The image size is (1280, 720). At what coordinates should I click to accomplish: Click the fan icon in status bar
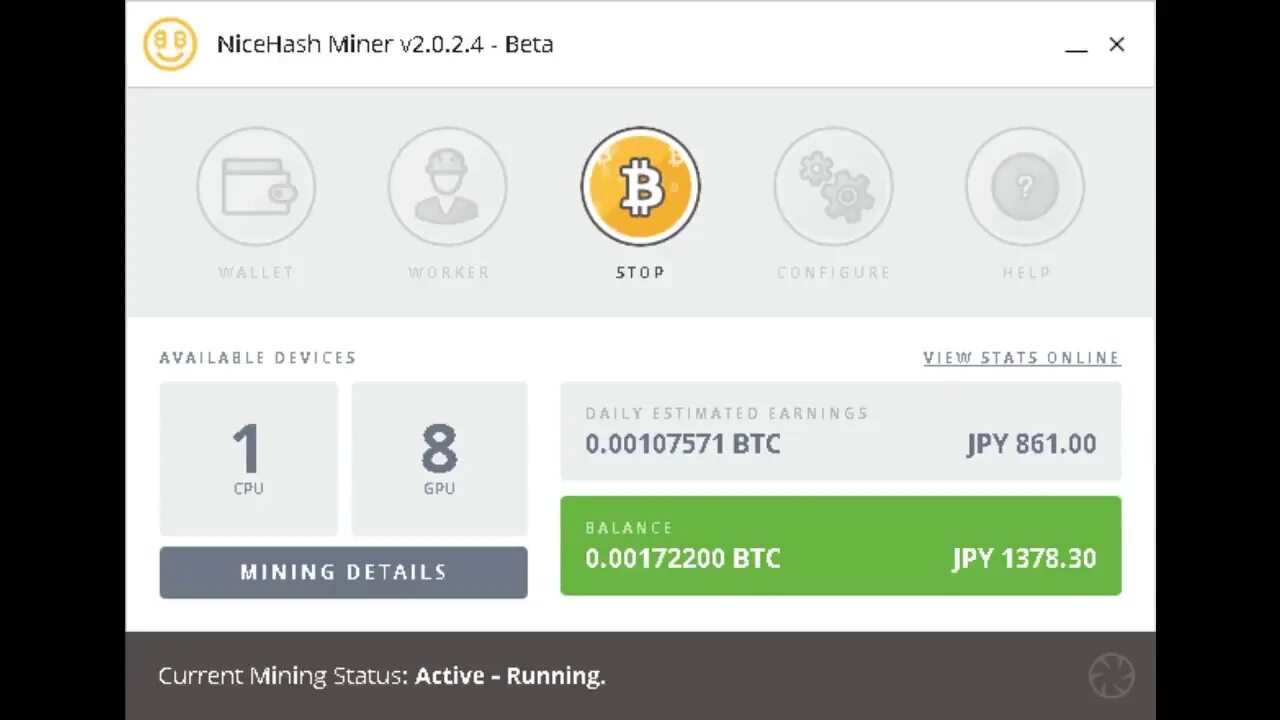pos(1111,676)
